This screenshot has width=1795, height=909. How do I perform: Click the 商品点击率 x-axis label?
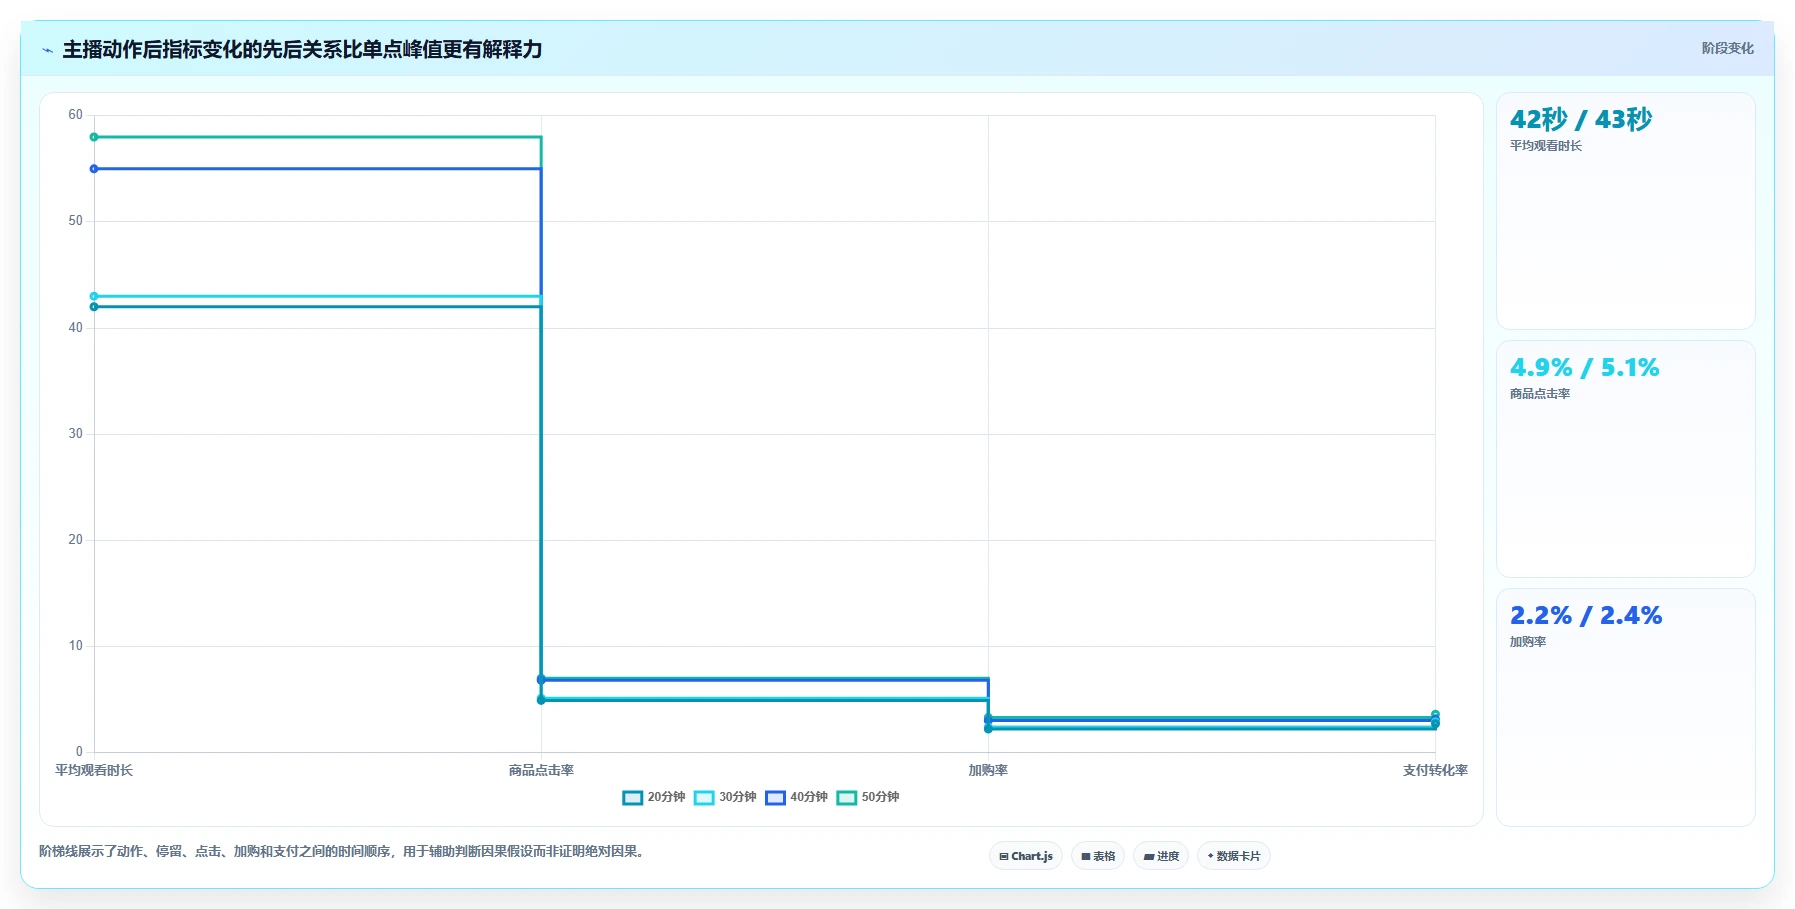(541, 770)
